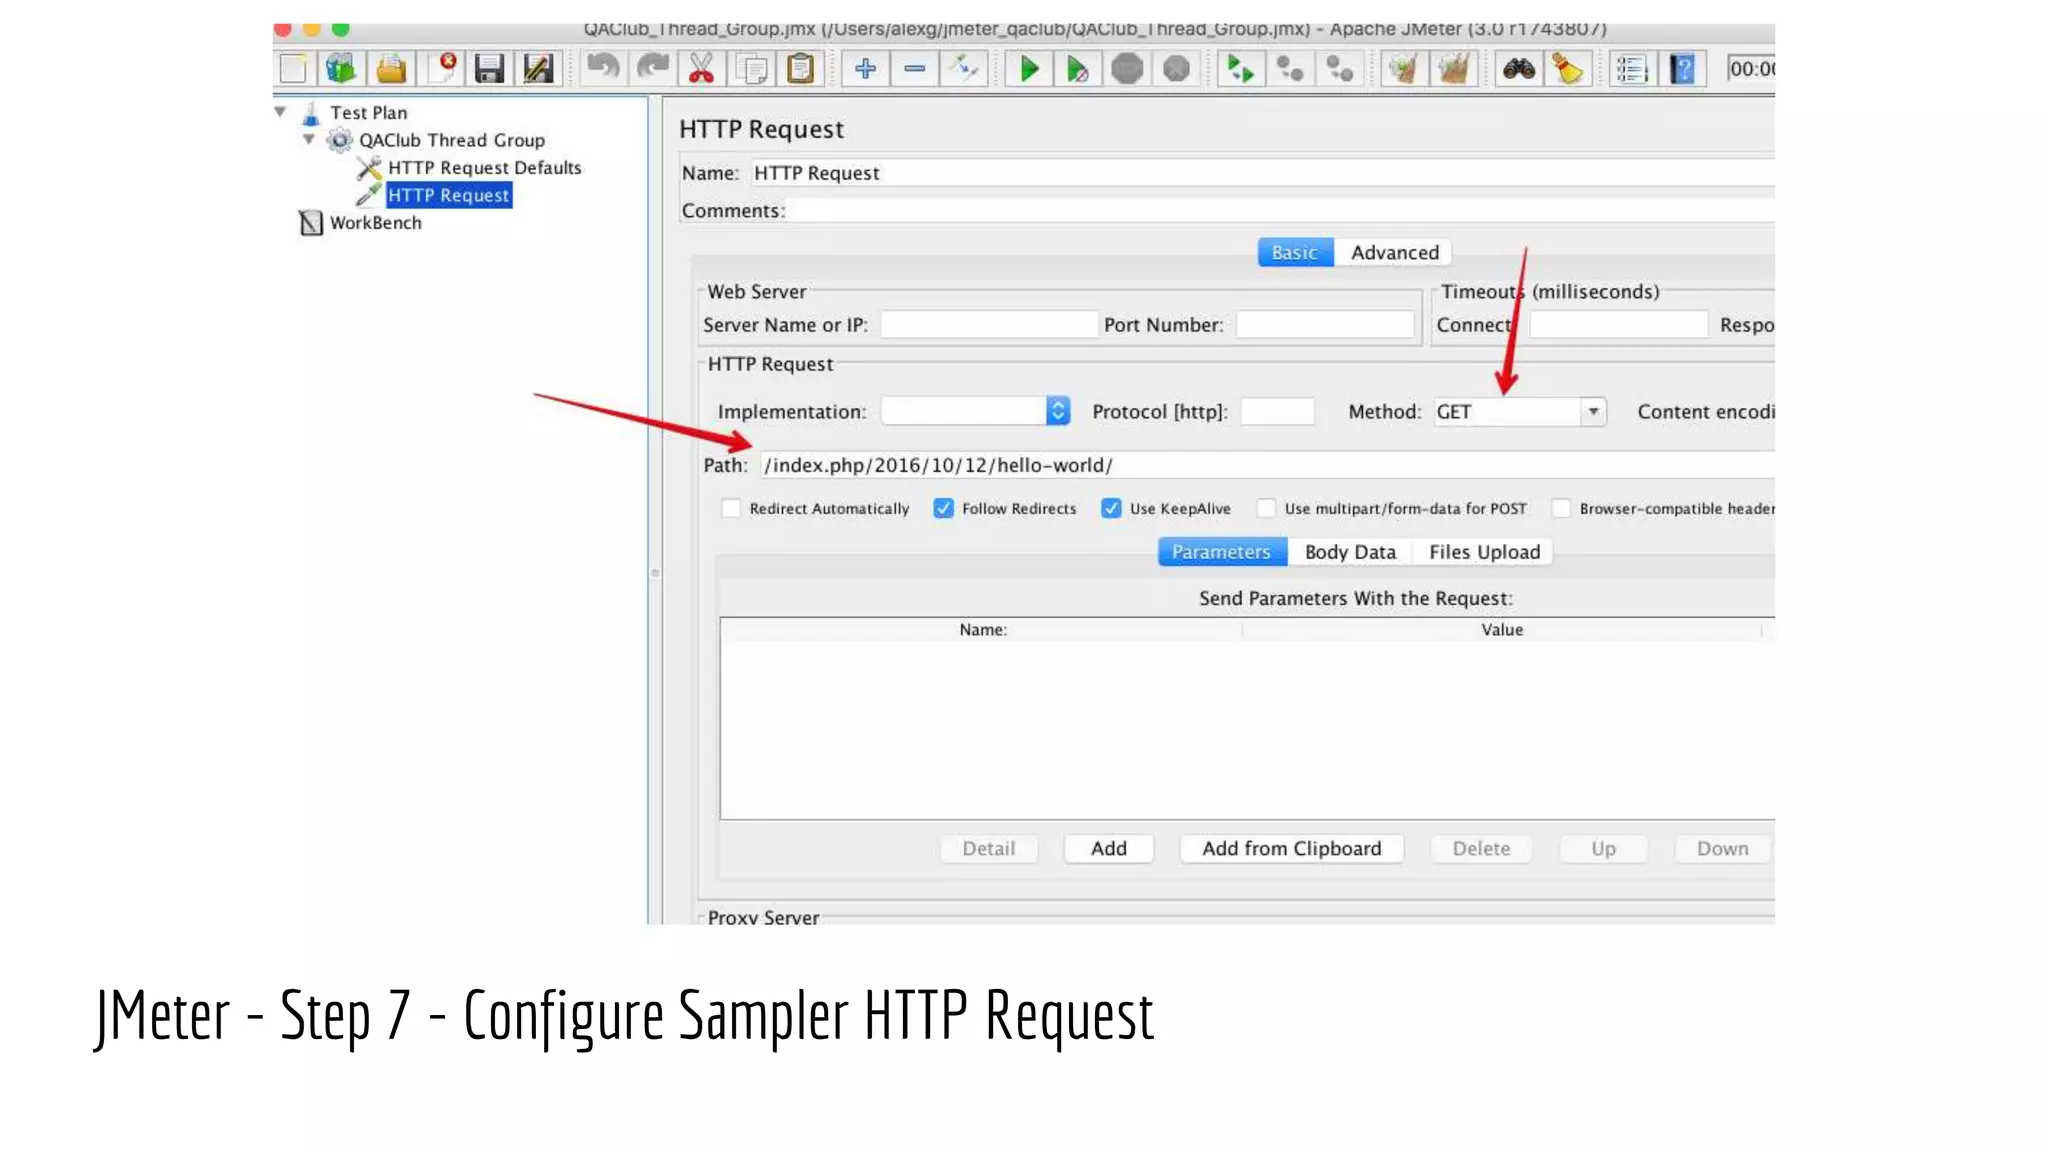This screenshot has width=2048, height=1152.
Task: Click Remote start all icon
Action: tap(1241, 69)
